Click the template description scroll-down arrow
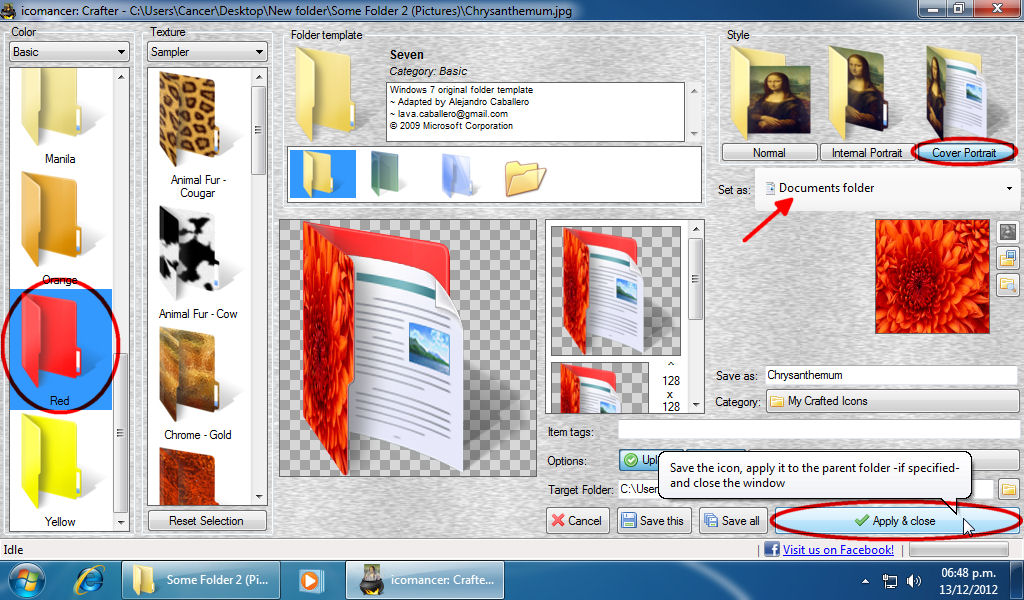The height and width of the screenshot is (600, 1024). (694, 134)
